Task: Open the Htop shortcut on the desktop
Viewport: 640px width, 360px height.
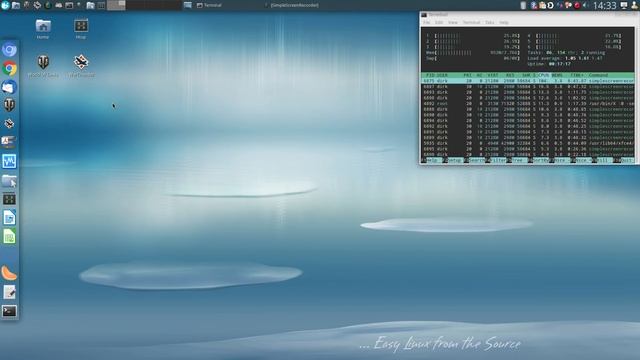Action: tap(81, 29)
